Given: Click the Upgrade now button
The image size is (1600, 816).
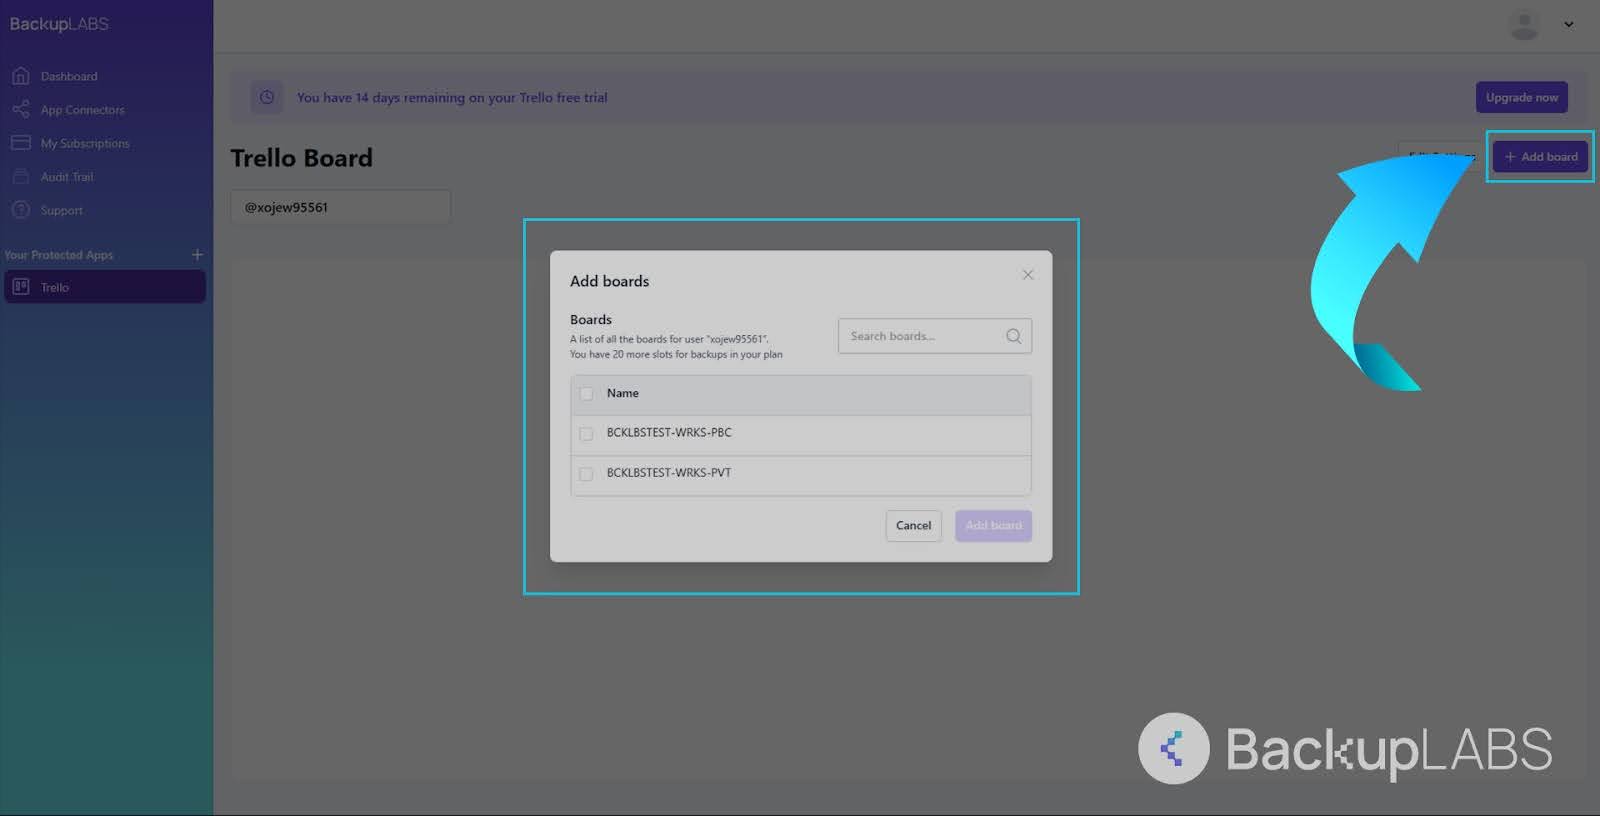Looking at the screenshot, I should (x=1522, y=97).
